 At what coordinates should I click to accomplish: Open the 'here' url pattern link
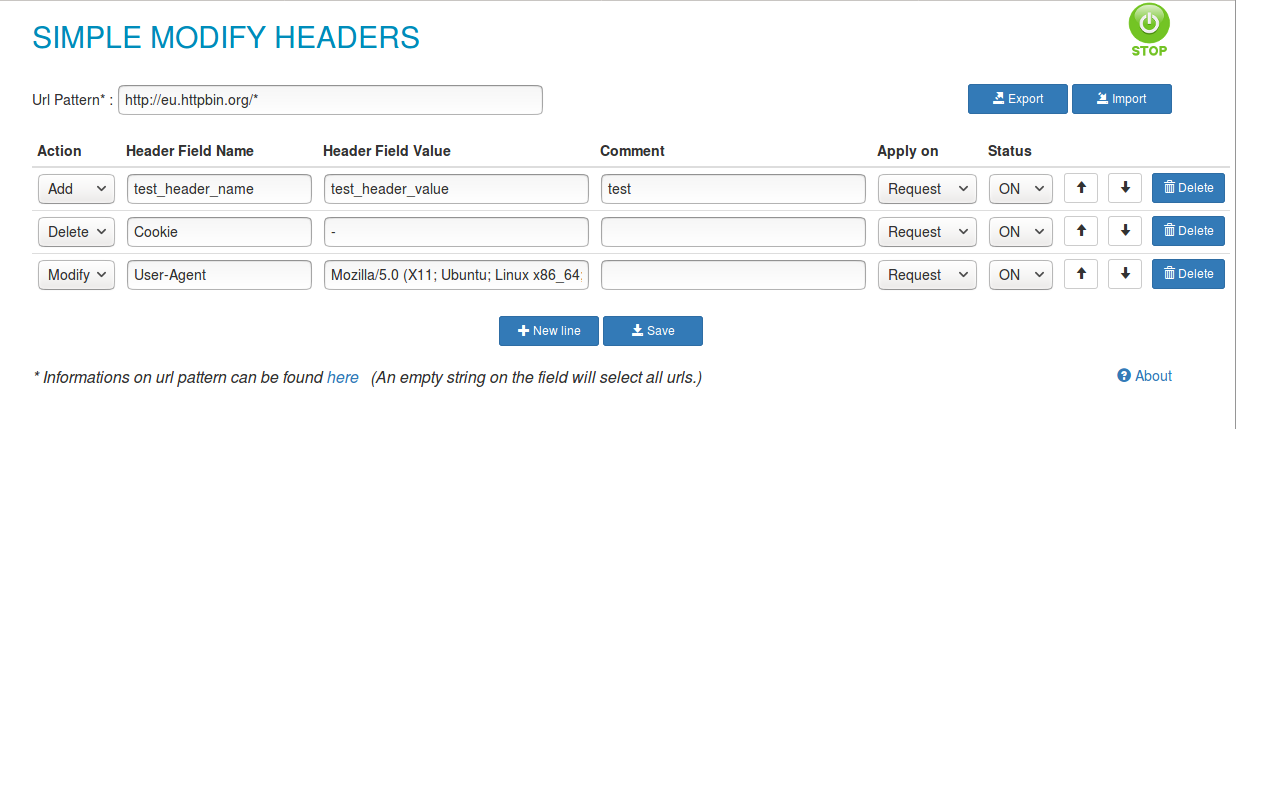[x=343, y=378]
